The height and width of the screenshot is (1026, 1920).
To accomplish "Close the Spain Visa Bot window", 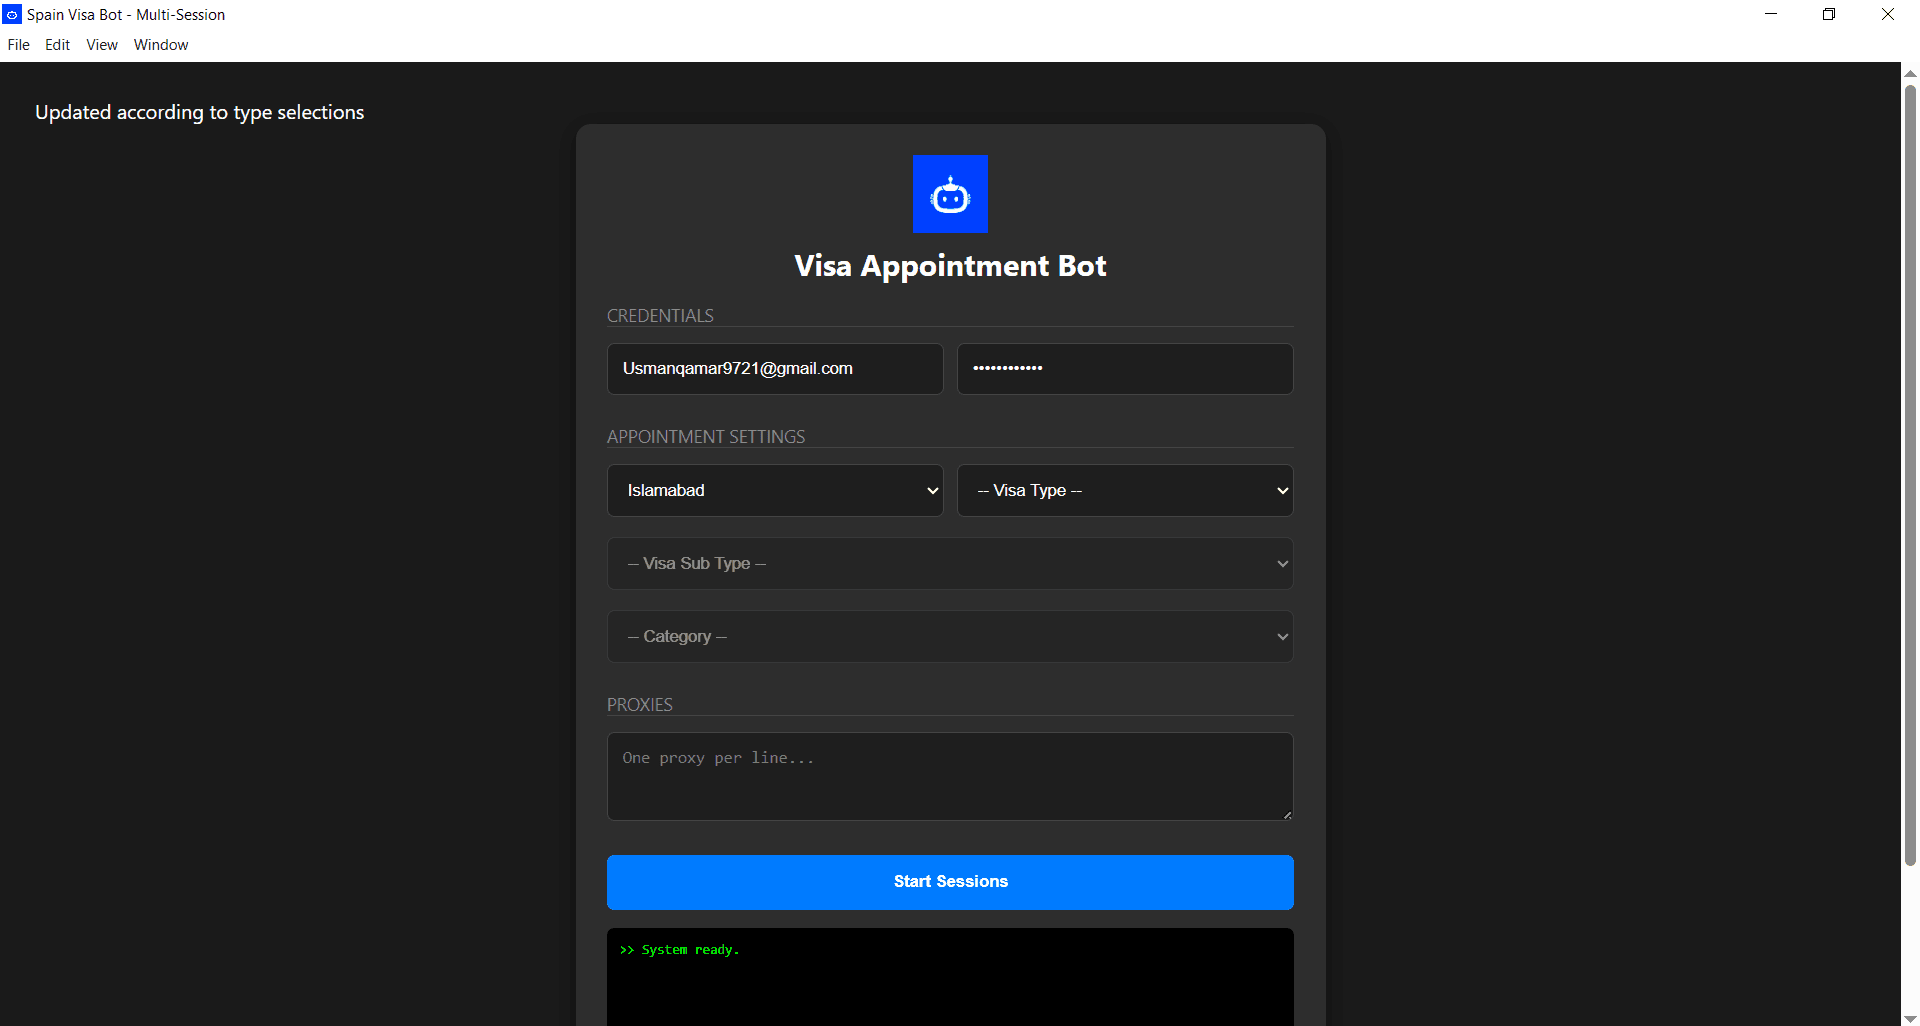I will [x=1888, y=14].
